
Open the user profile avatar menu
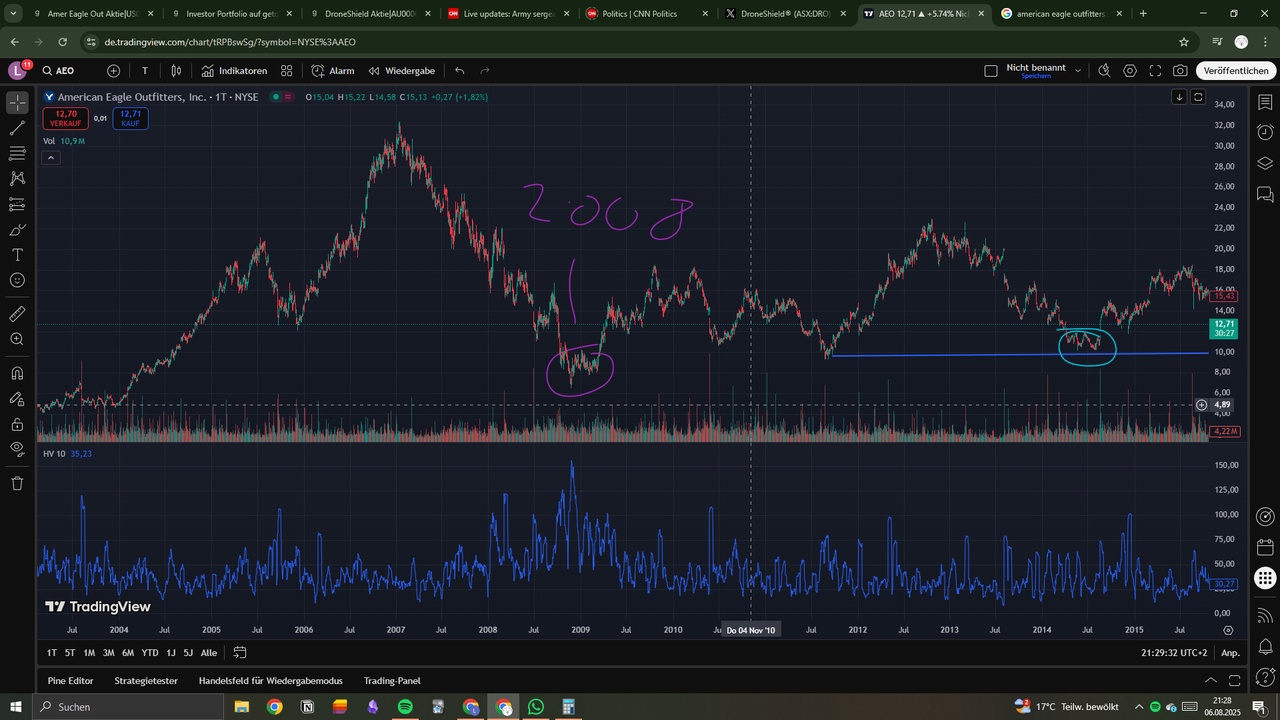[18, 70]
